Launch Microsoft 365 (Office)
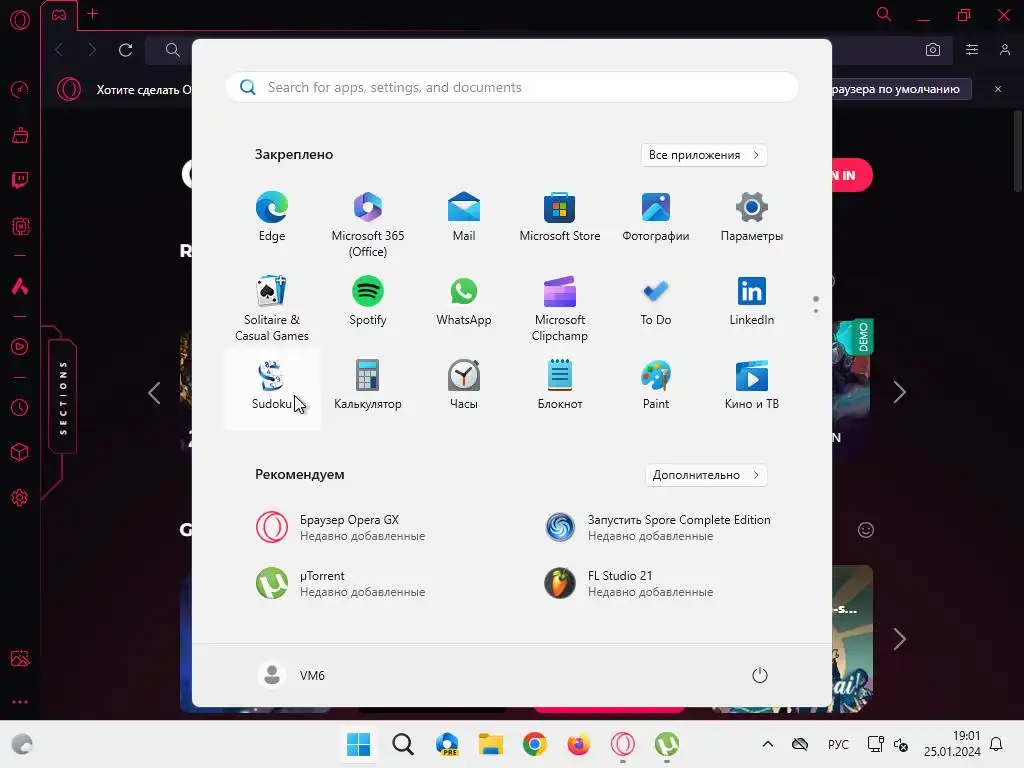The width and height of the screenshot is (1024, 768). click(368, 225)
